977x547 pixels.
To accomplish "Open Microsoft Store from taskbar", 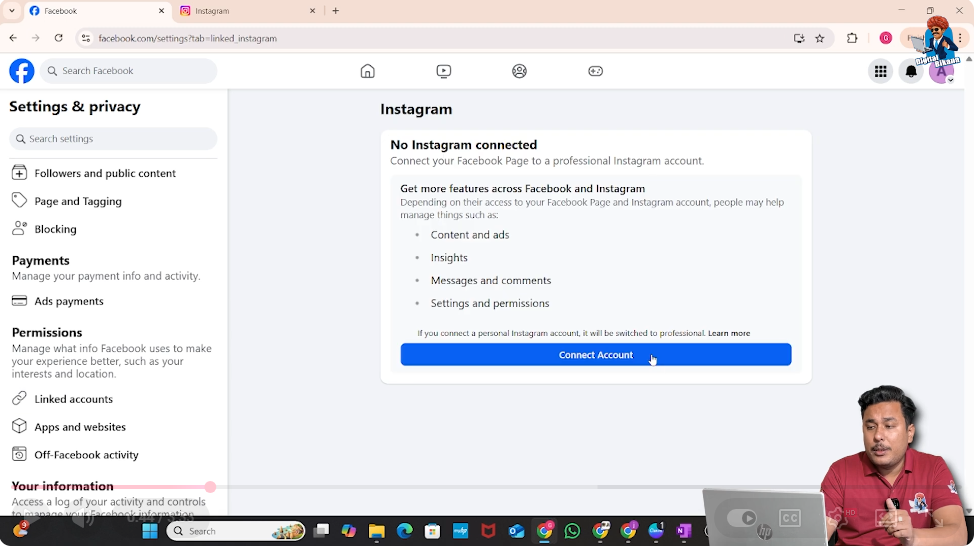I will (x=432, y=531).
